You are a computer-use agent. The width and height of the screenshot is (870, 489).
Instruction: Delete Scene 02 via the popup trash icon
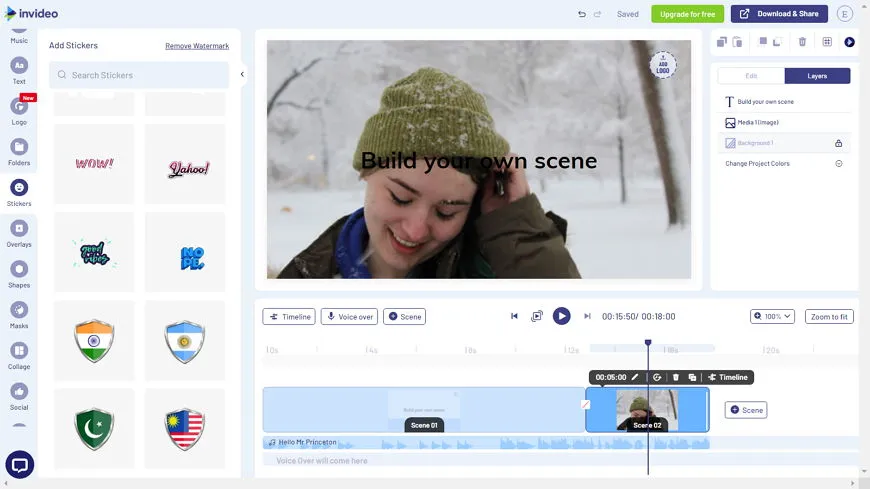(676, 377)
